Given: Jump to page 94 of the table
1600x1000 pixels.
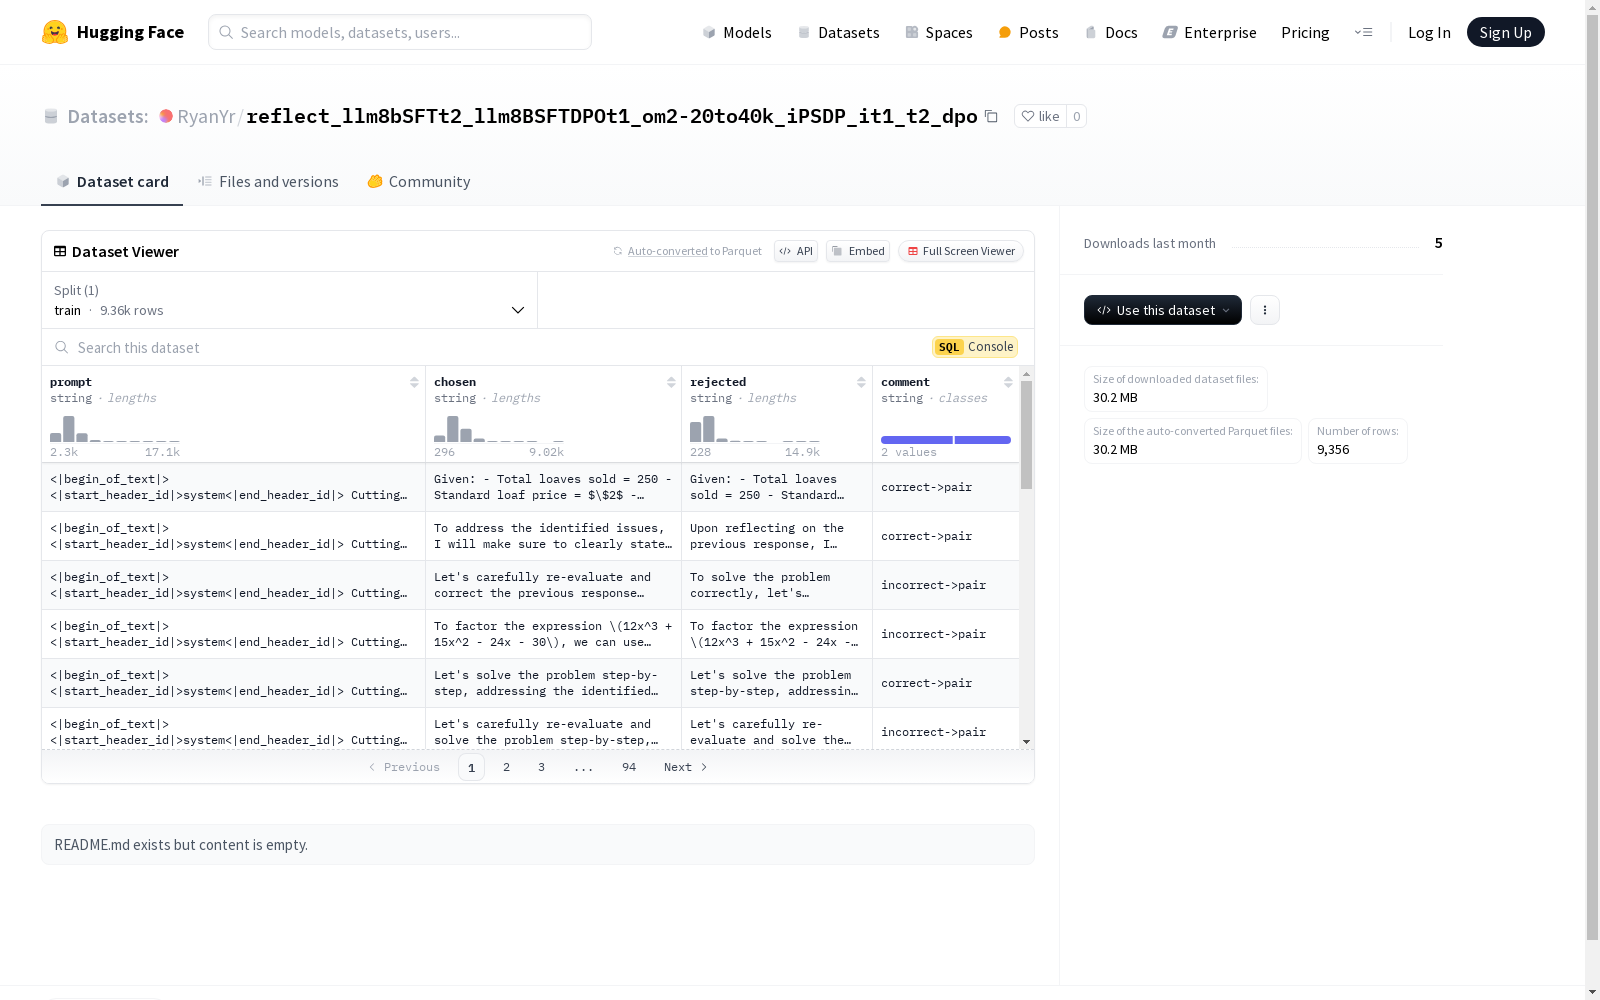Looking at the screenshot, I should coord(629,767).
